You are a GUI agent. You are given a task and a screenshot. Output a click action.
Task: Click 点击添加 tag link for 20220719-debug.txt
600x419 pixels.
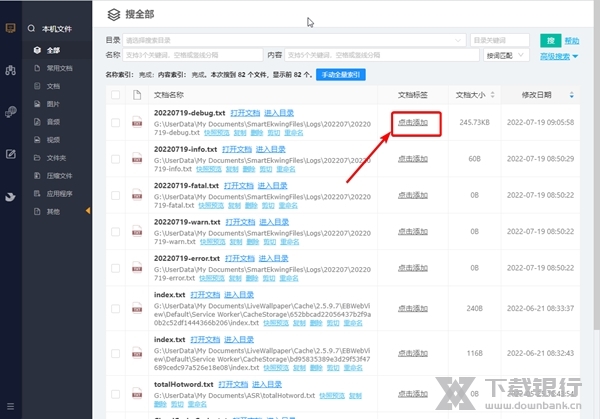tap(412, 122)
